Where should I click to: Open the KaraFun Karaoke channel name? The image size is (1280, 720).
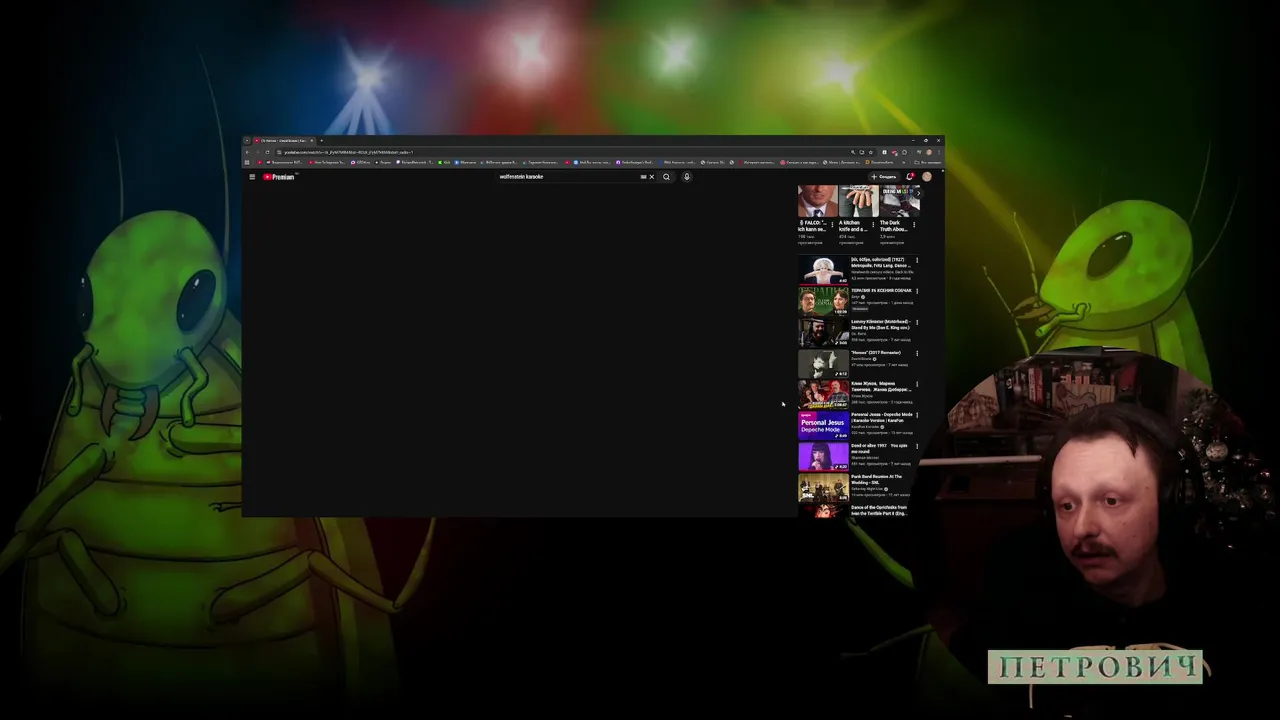tap(866, 427)
